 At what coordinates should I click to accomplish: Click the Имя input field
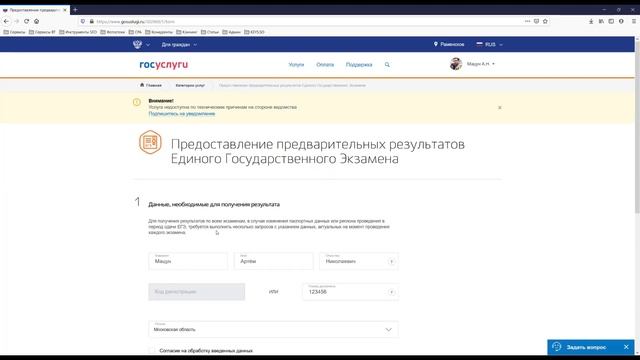273,261
